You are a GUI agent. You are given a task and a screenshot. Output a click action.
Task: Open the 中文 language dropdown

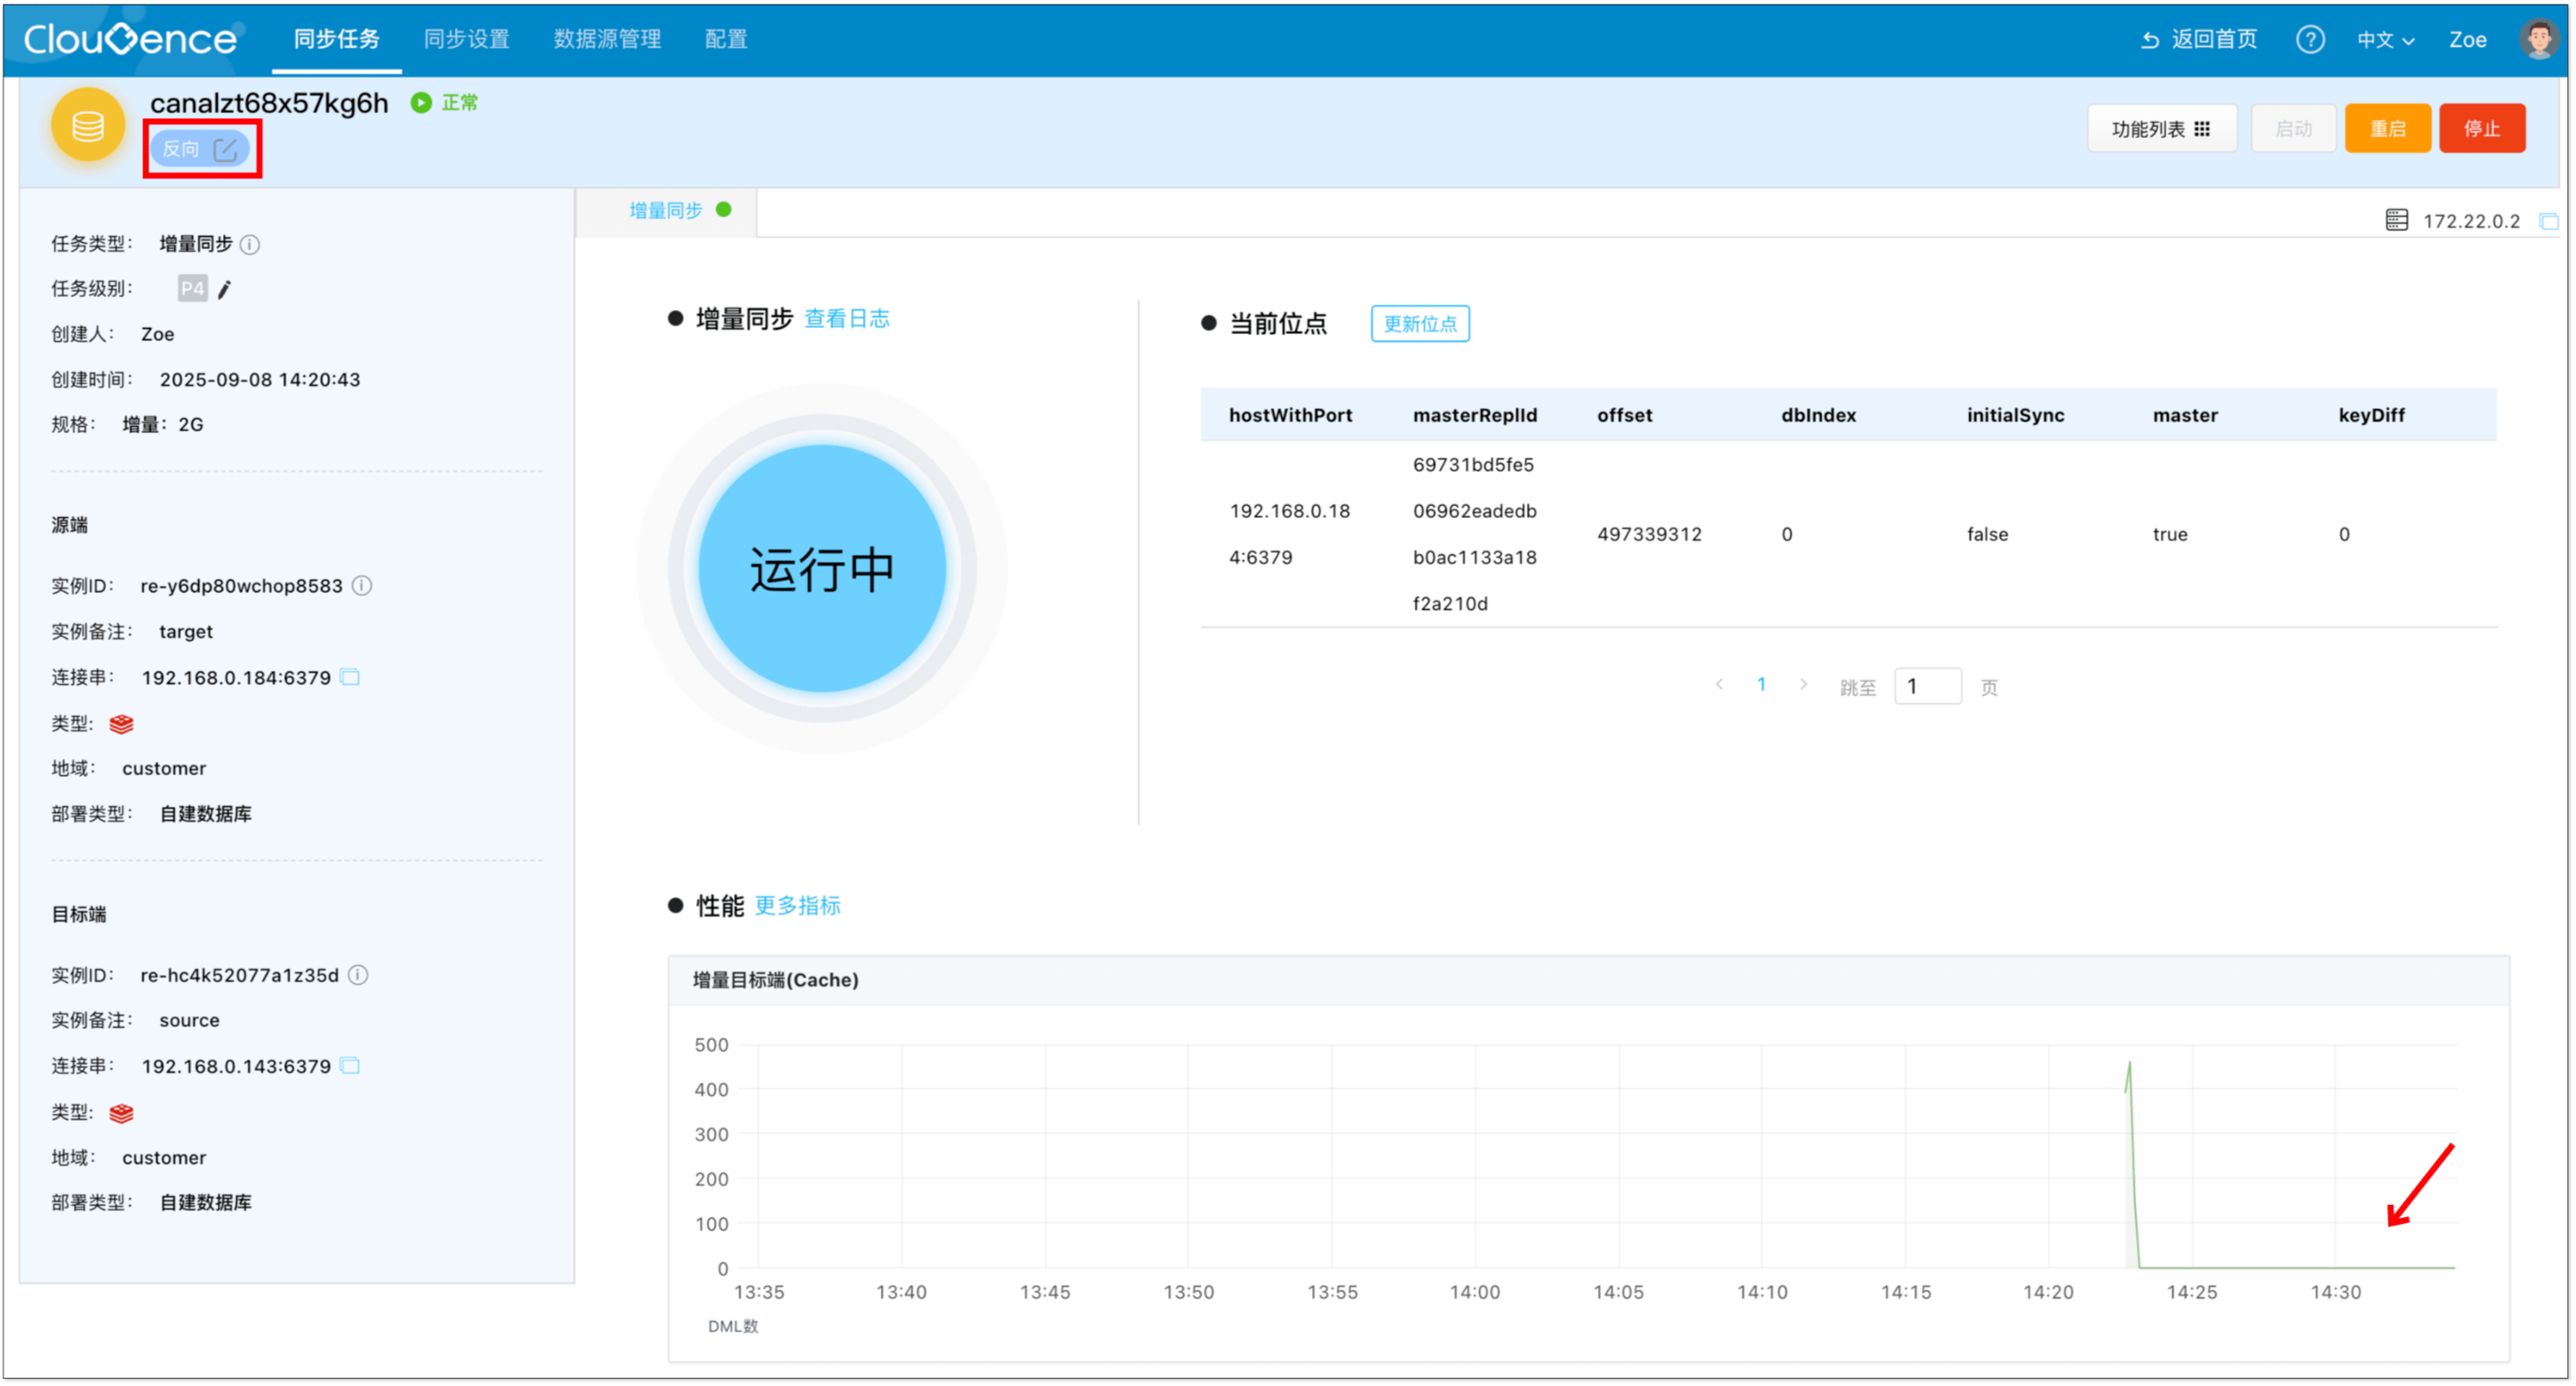[x=2385, y=40]
